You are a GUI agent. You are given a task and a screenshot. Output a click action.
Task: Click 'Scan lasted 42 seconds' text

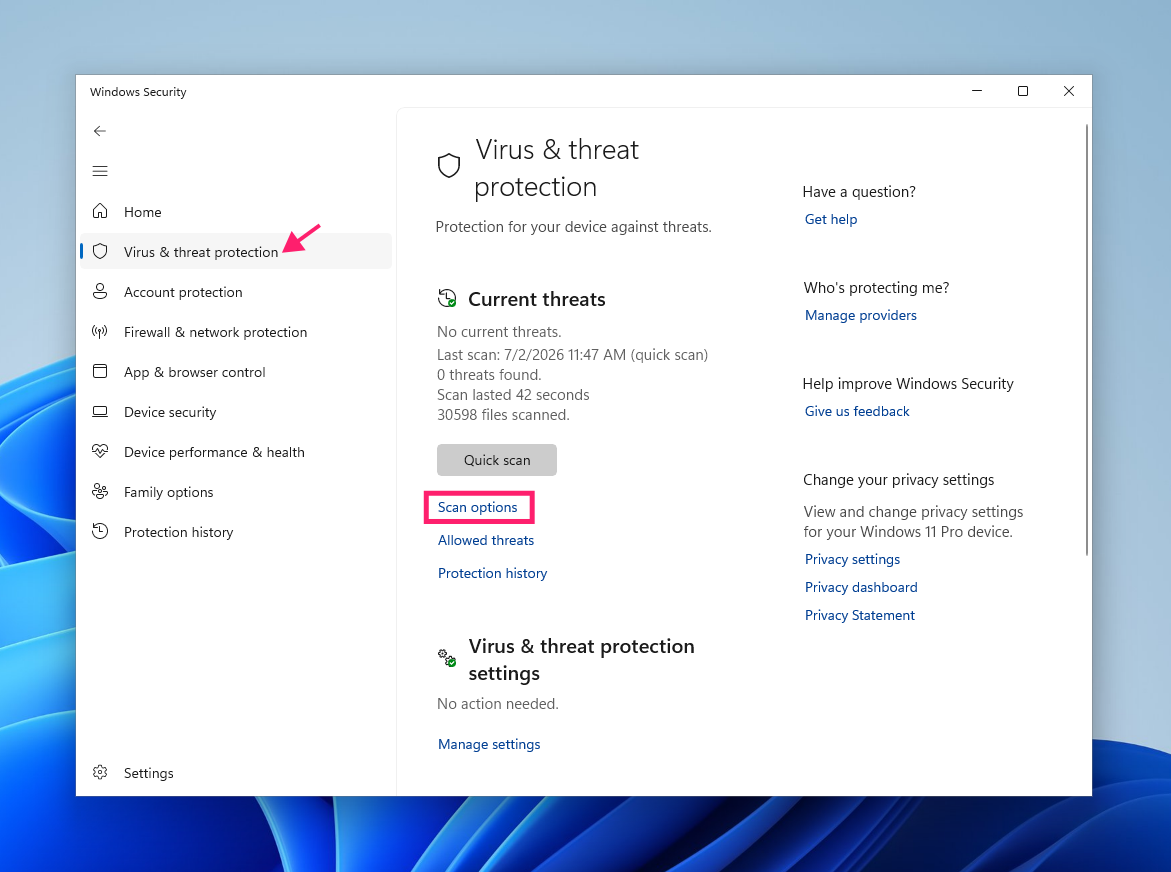[513, 394]
